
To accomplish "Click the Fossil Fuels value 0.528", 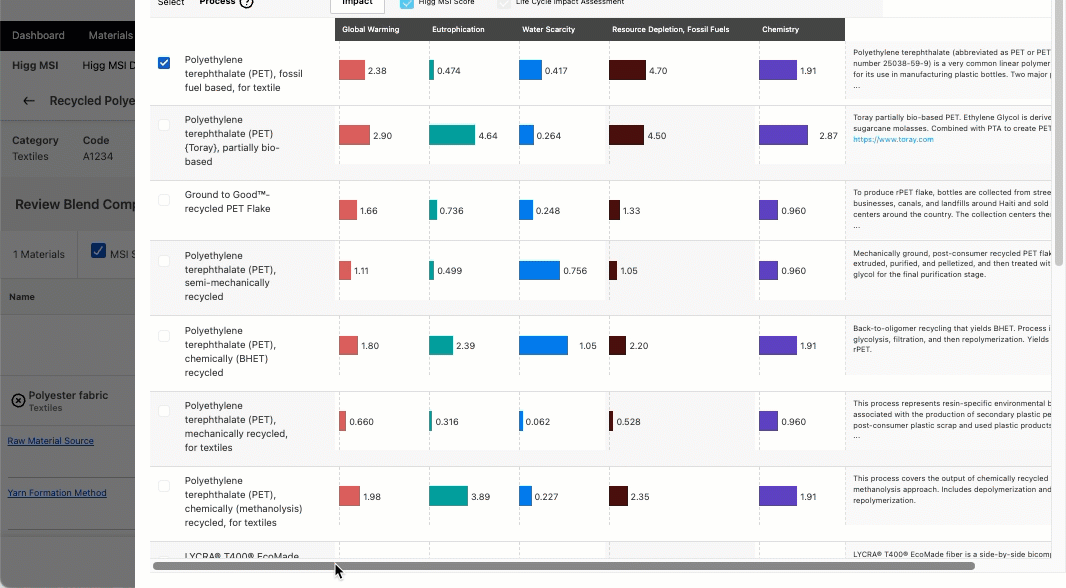I will click(628, 421).
